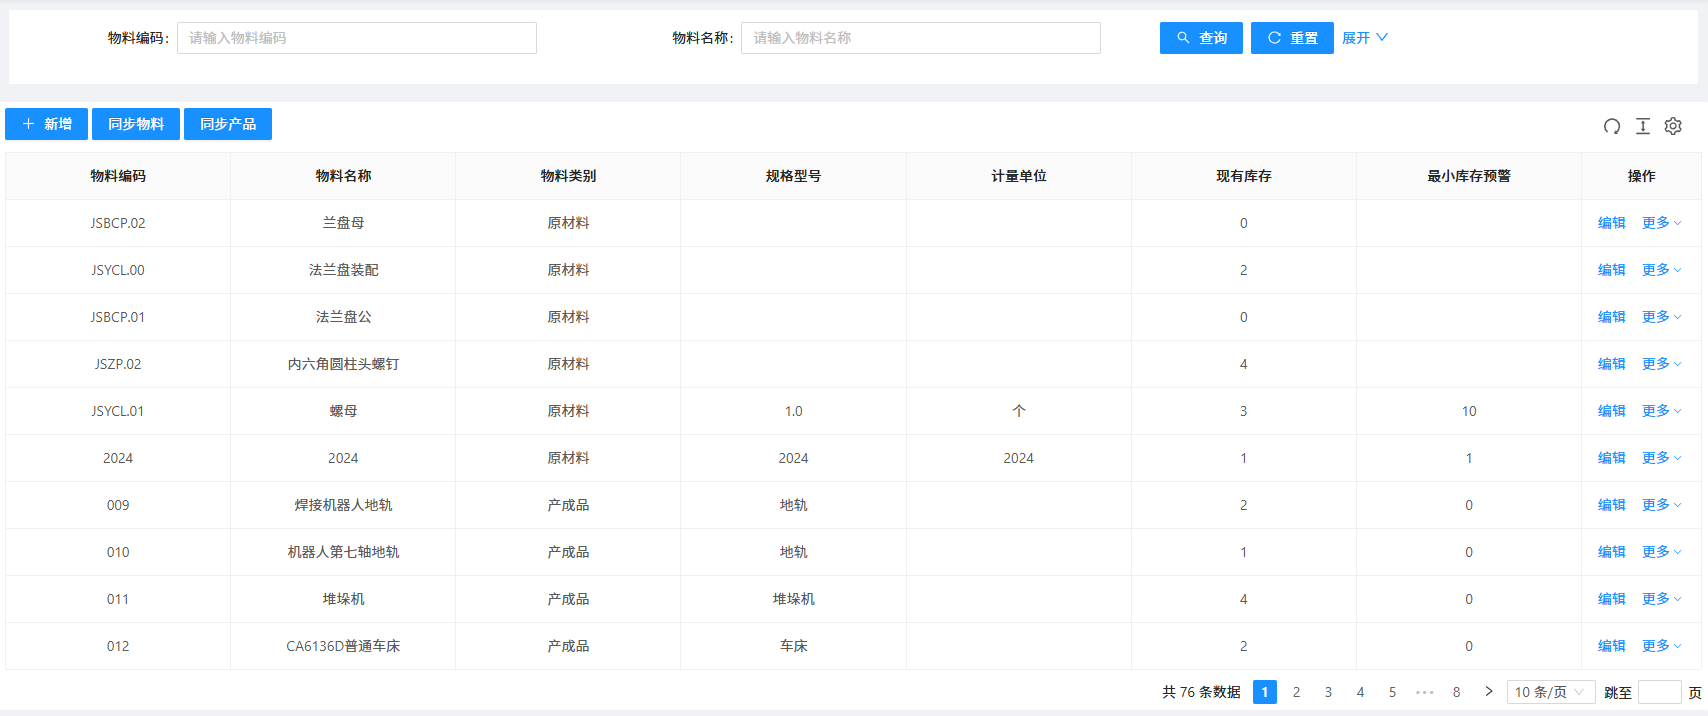The width and height of the screenshot is (1708, 716).
Task: Click the next page arrow
Action: coord(1489,692)
